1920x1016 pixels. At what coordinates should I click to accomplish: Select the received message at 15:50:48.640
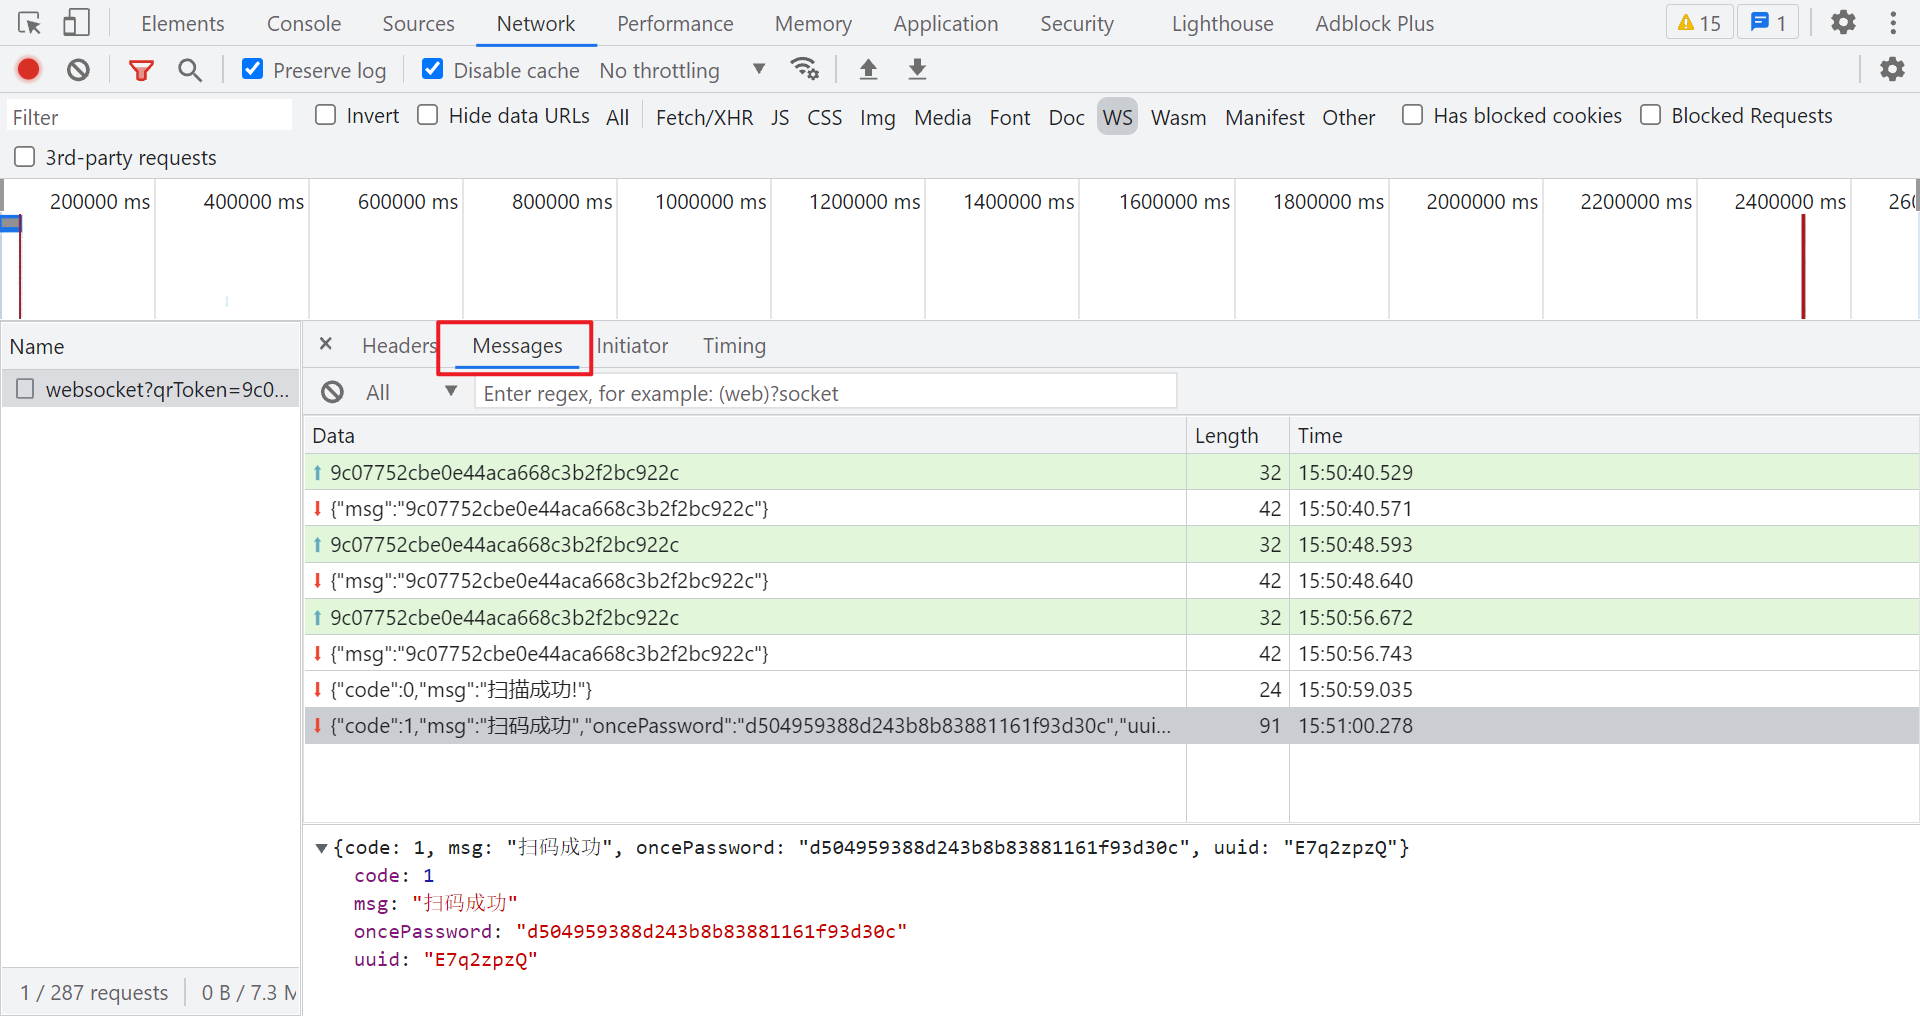1111,580
